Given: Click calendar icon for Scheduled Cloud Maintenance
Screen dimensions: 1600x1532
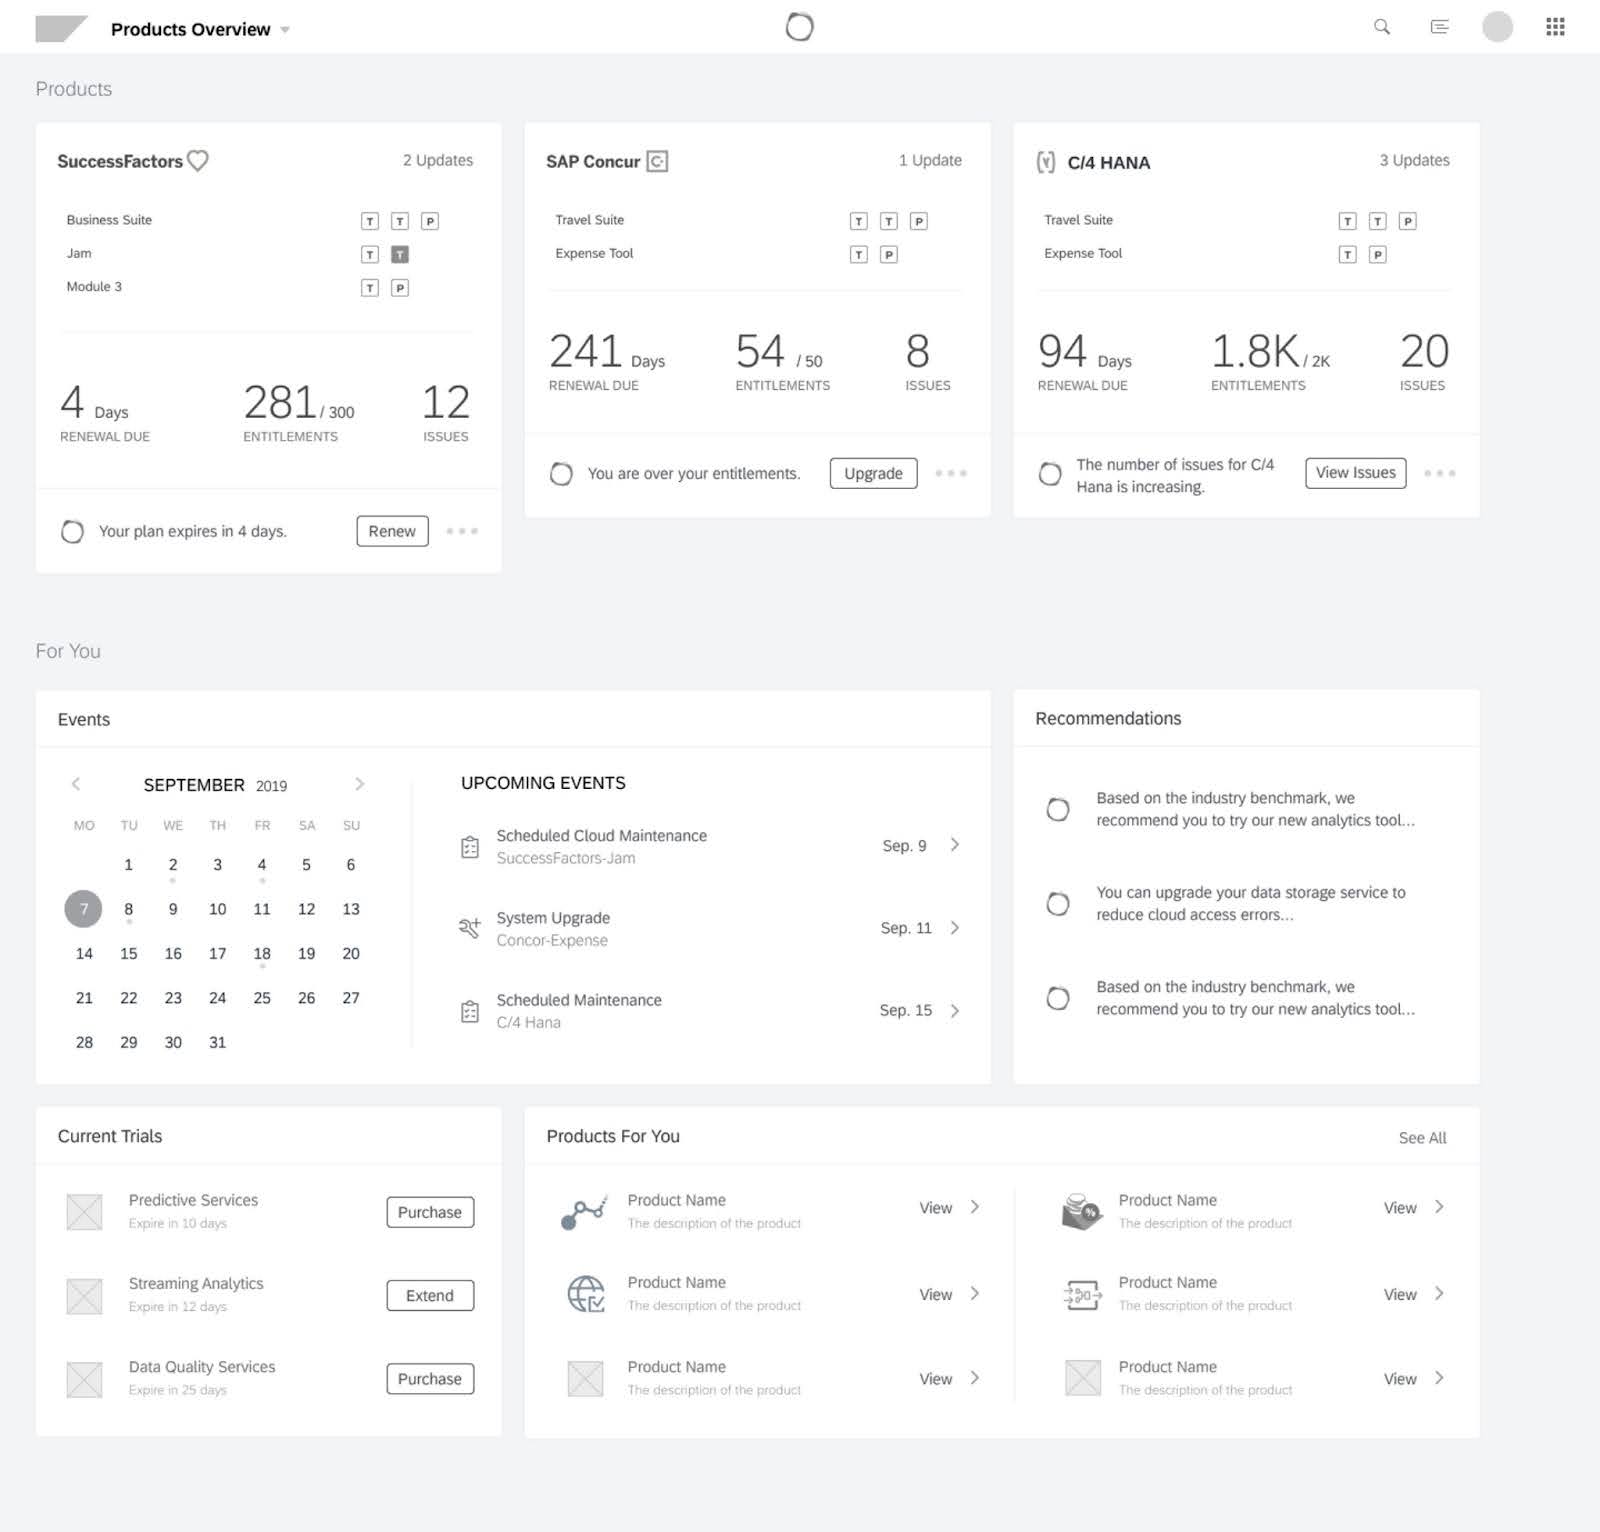Looking at the screenshot, I should click(x=470, y=847).
